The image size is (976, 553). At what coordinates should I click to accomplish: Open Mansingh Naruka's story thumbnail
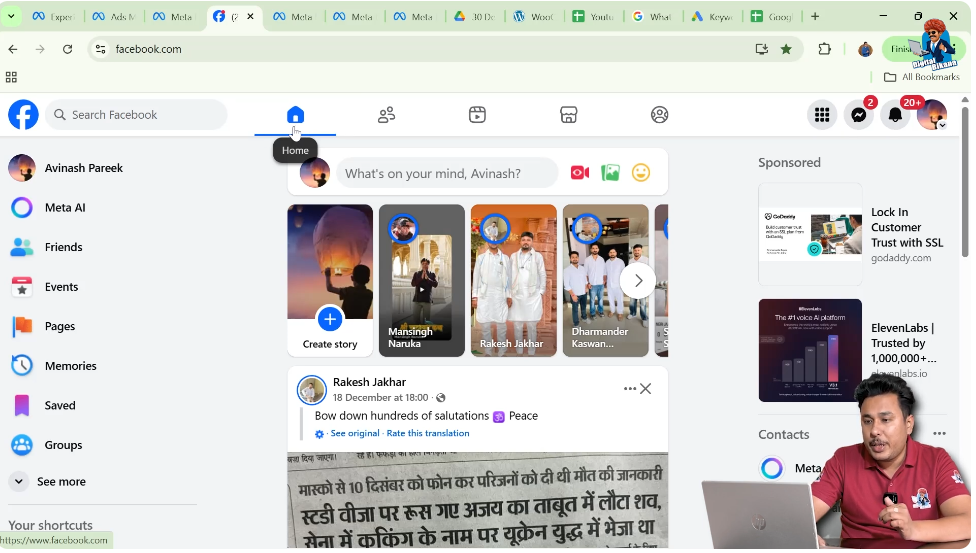[x=421, y=281]
